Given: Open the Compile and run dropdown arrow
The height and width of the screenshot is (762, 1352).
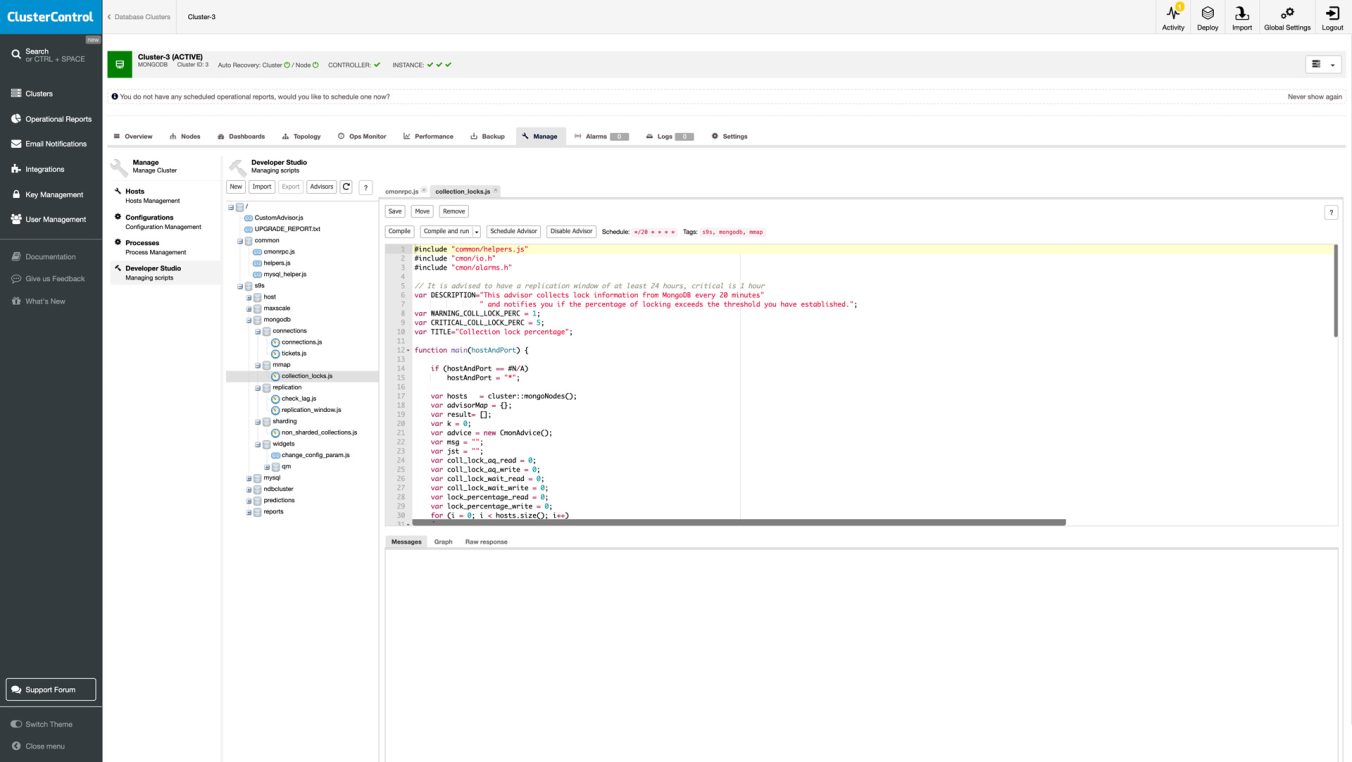Looking at the screenshot, I should point(477,232).
